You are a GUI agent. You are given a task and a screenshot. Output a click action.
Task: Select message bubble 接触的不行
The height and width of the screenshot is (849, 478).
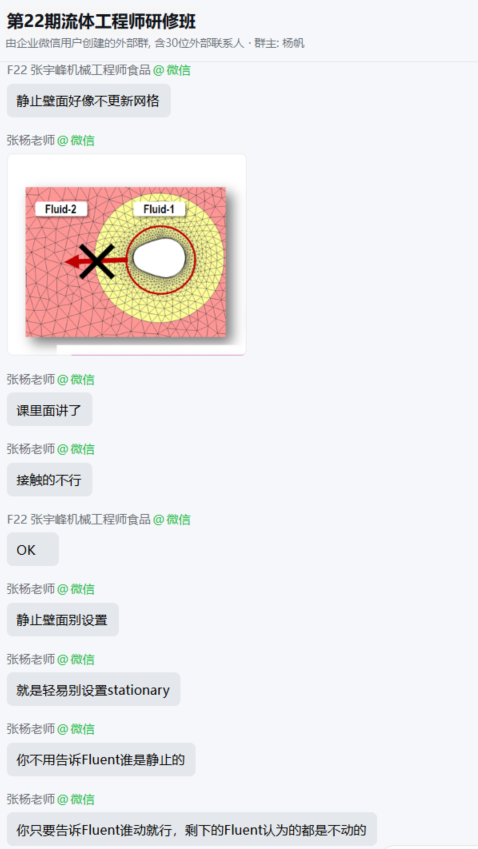click(49, 480)
